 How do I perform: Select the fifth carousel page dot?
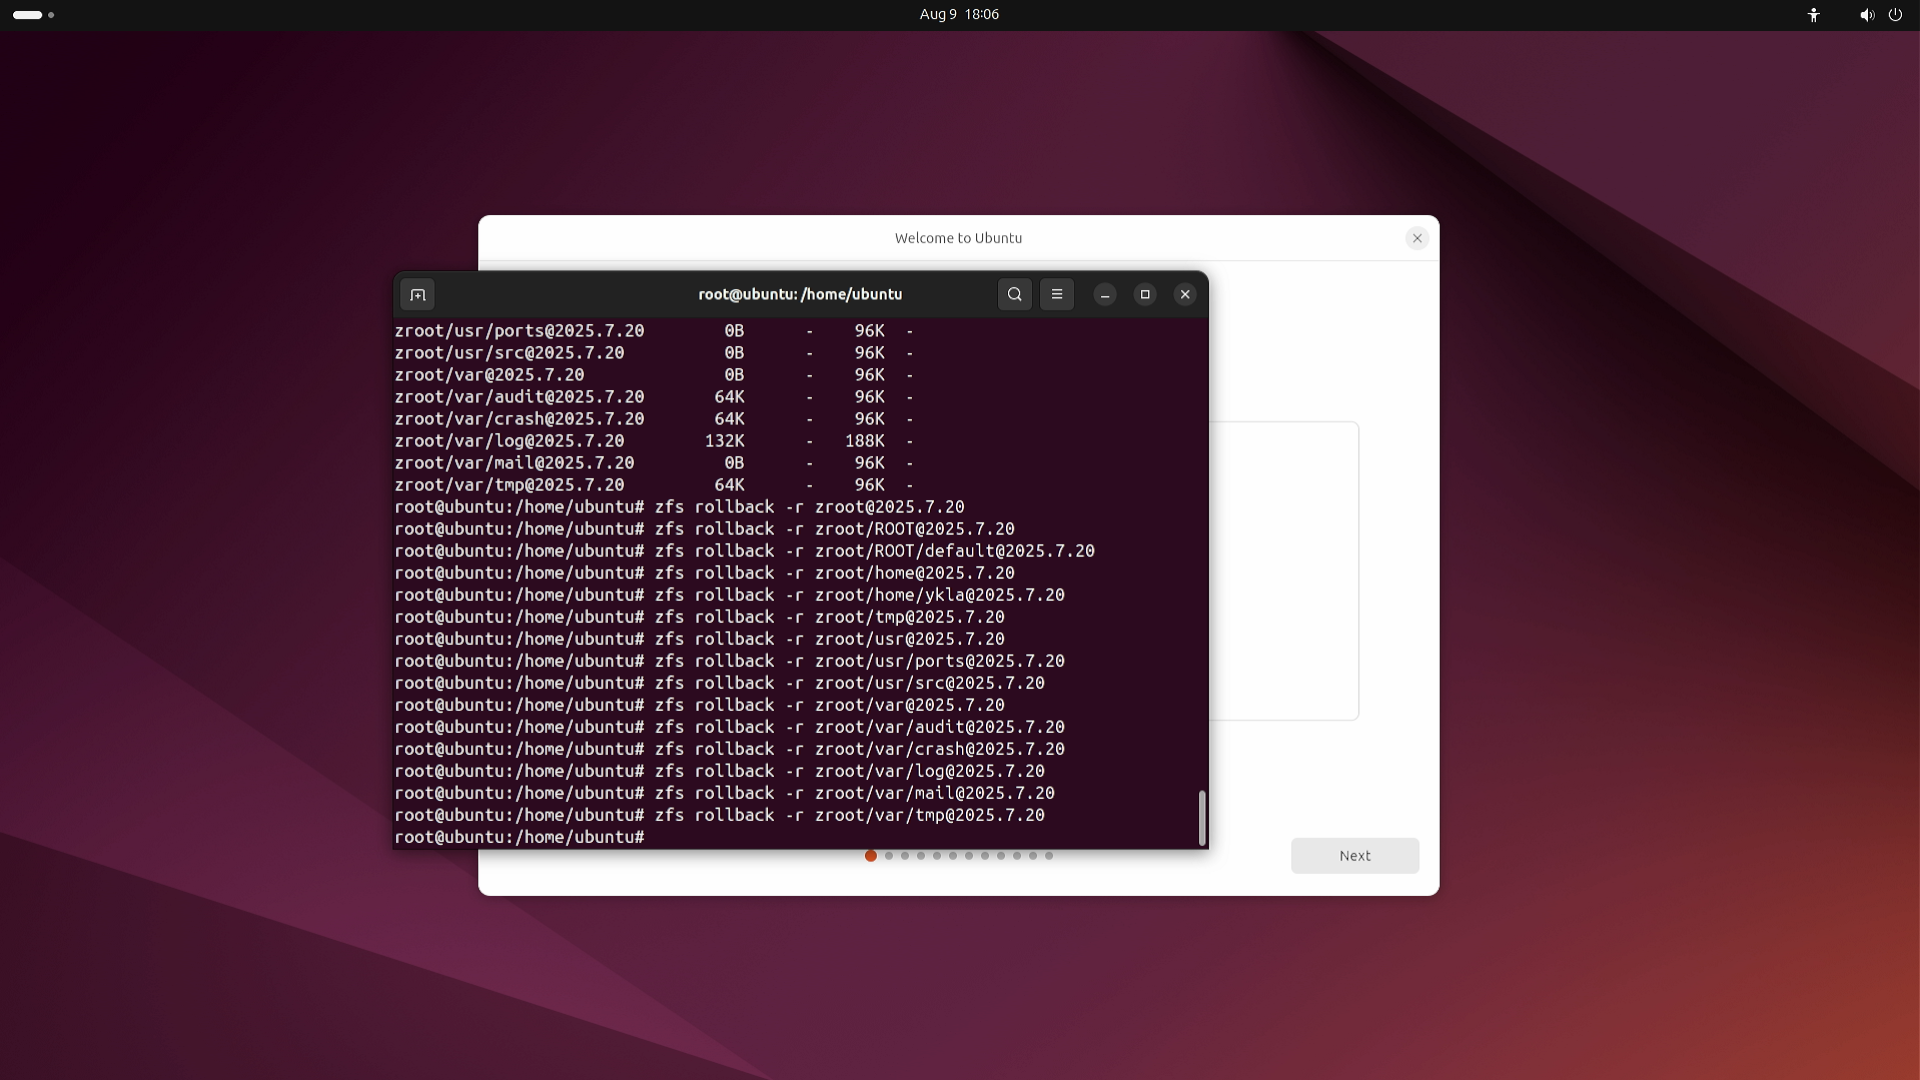[937, 856]
